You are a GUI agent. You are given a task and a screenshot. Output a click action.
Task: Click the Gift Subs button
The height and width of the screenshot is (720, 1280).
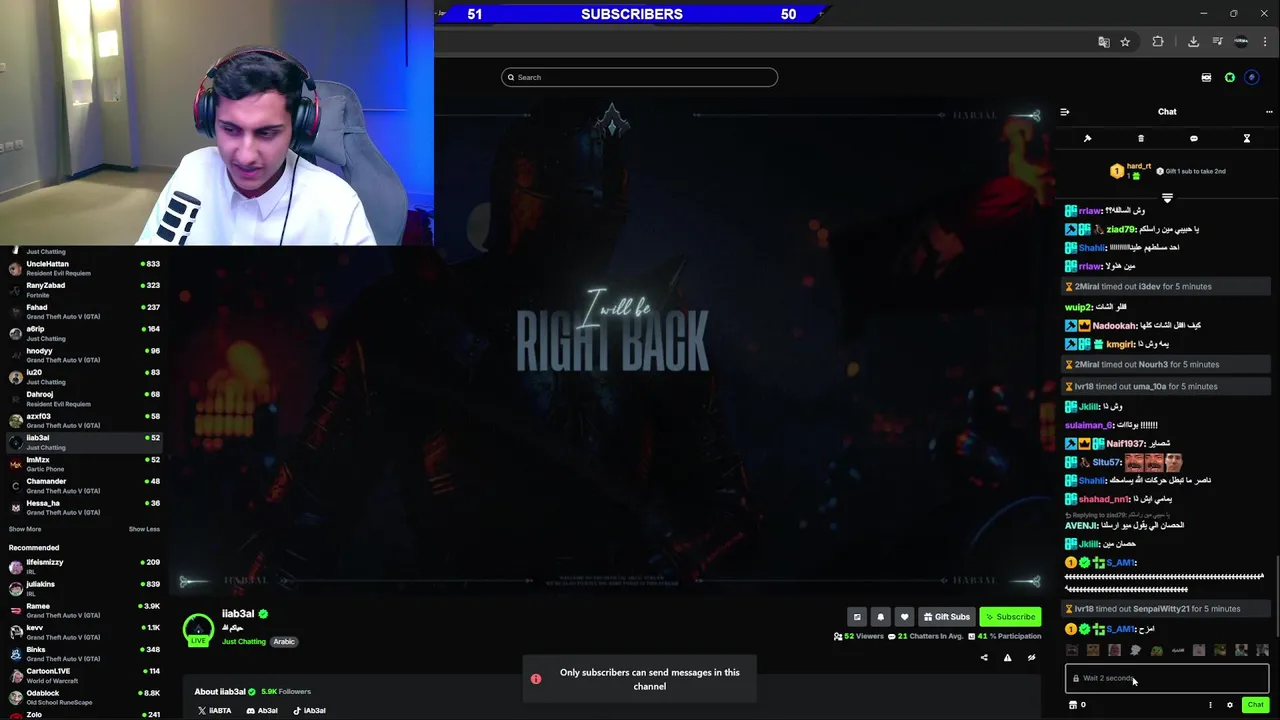[946, 617]
